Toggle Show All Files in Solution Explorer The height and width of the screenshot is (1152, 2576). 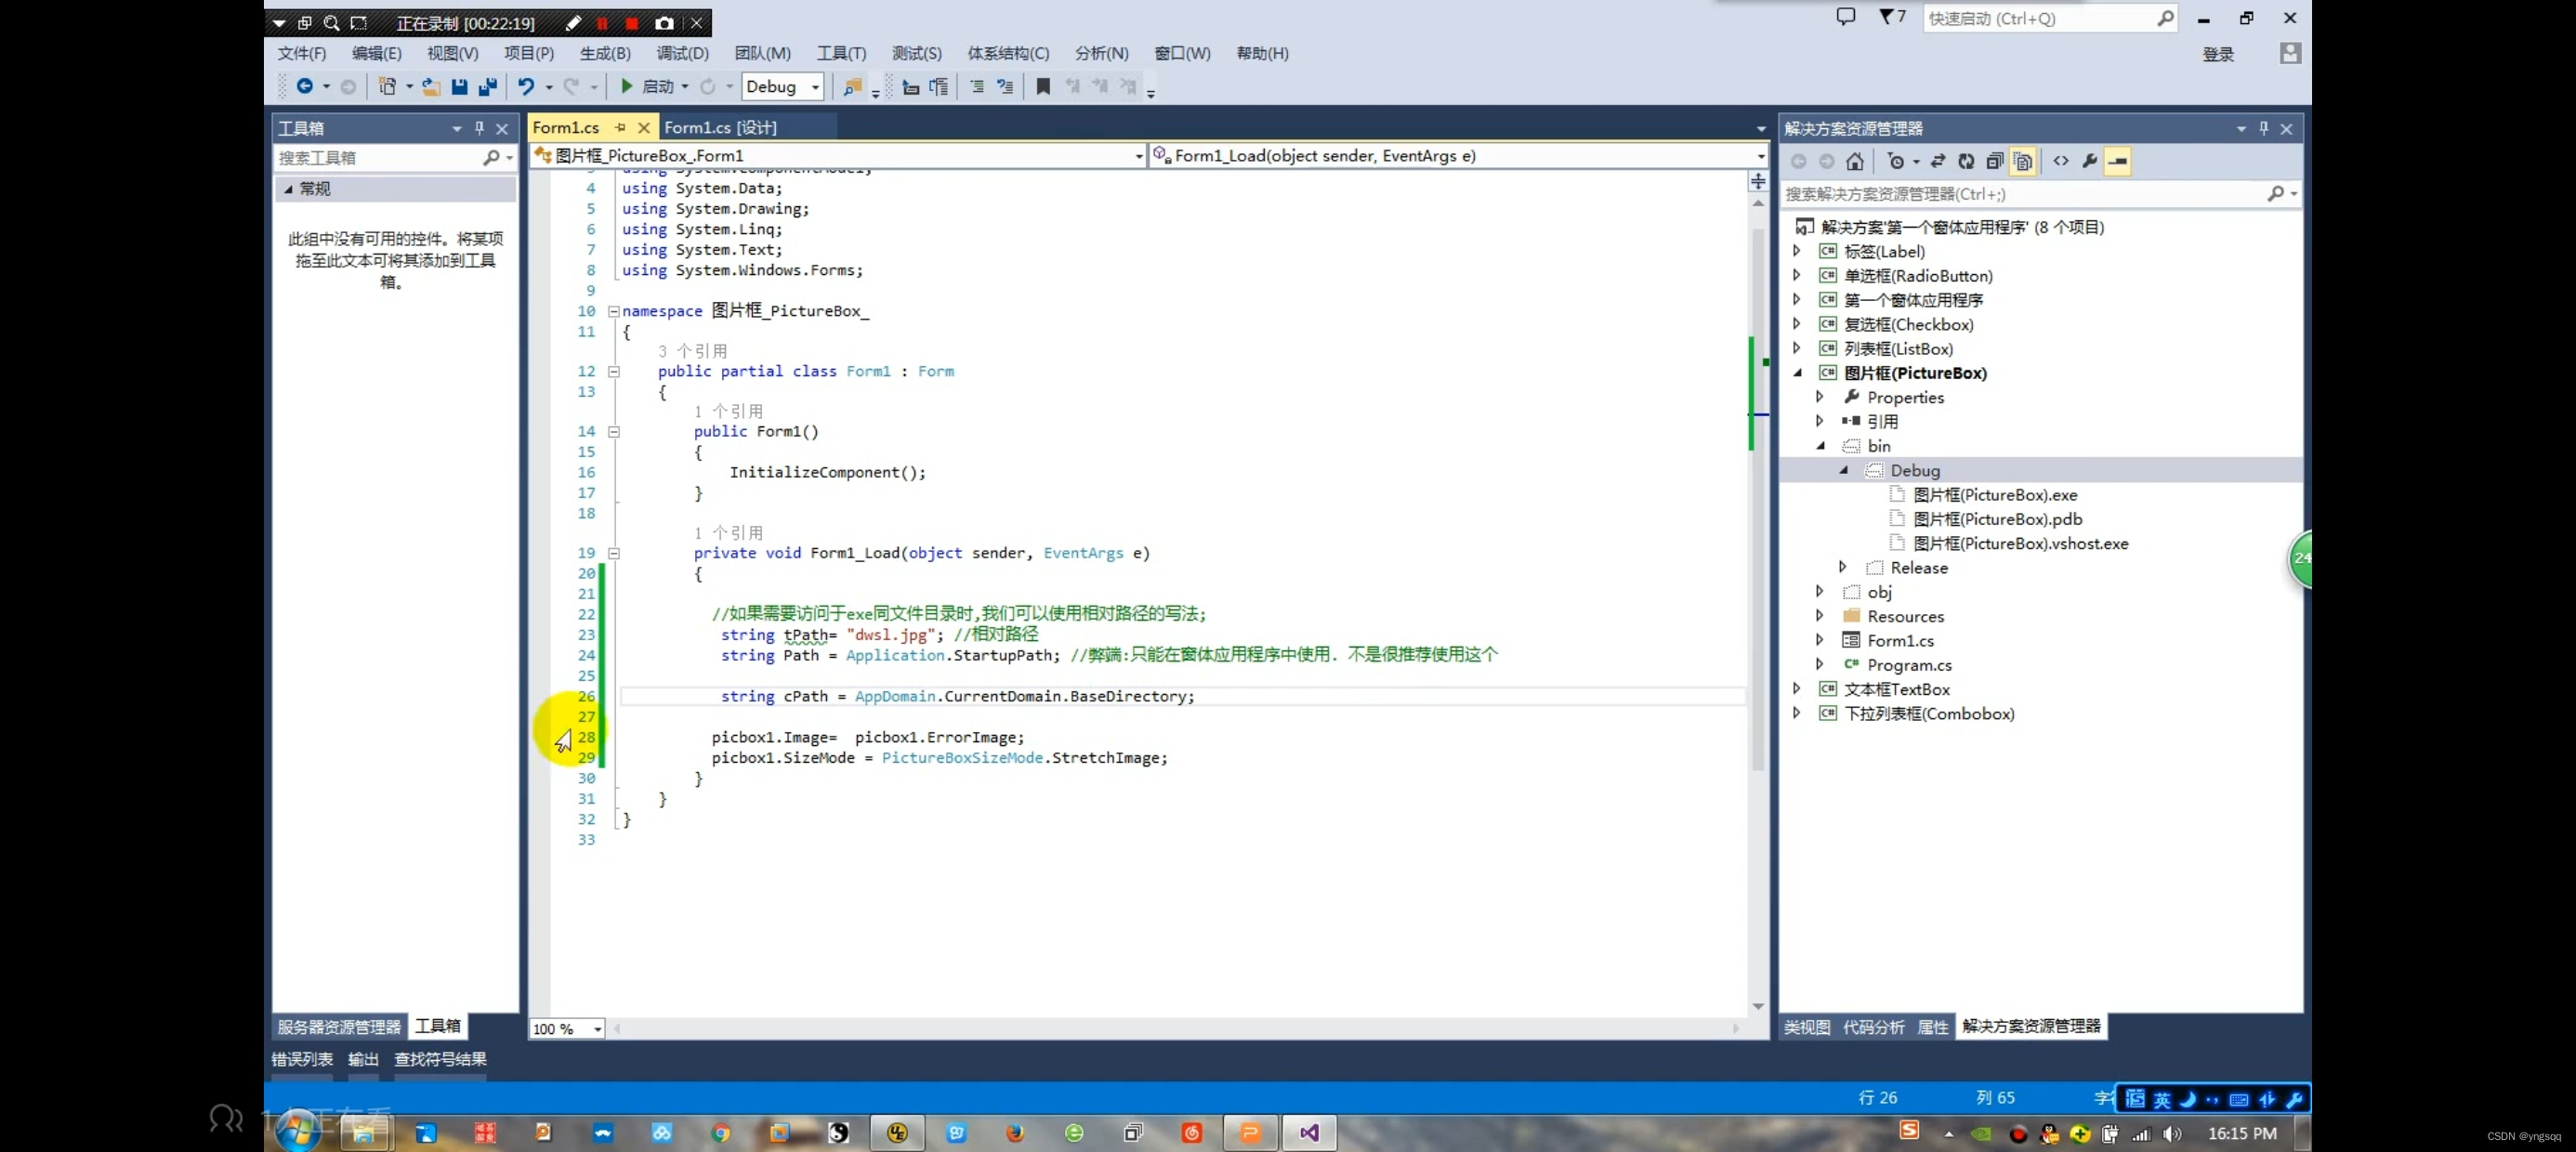click(x=2023, y=161)
